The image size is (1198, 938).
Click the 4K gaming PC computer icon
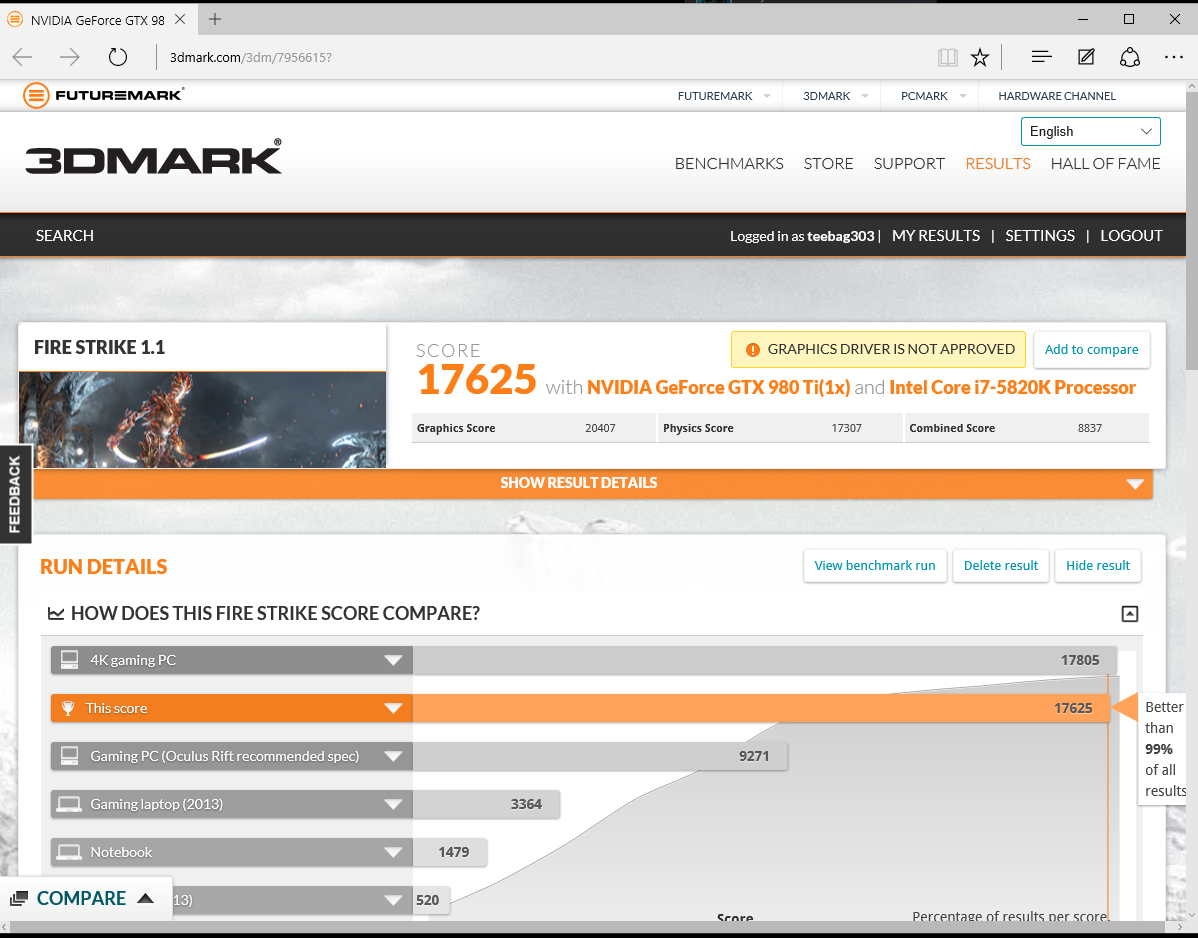pos(70,660)
